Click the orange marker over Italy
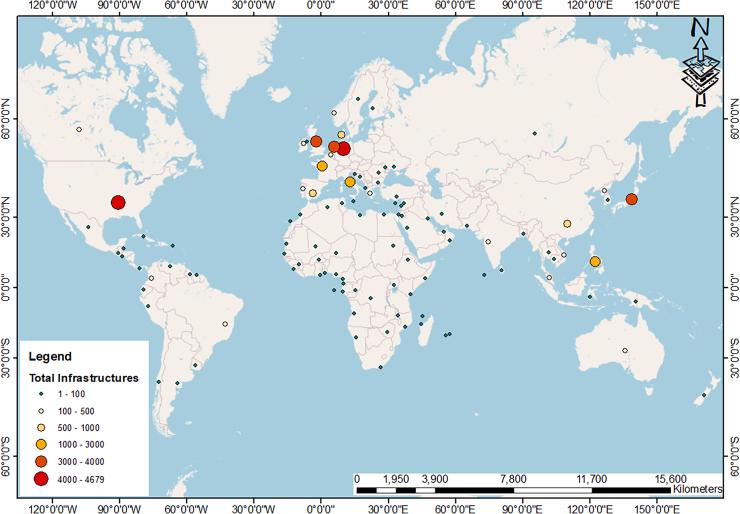Viewport: 740px width, 514px height. pos(350,182)
